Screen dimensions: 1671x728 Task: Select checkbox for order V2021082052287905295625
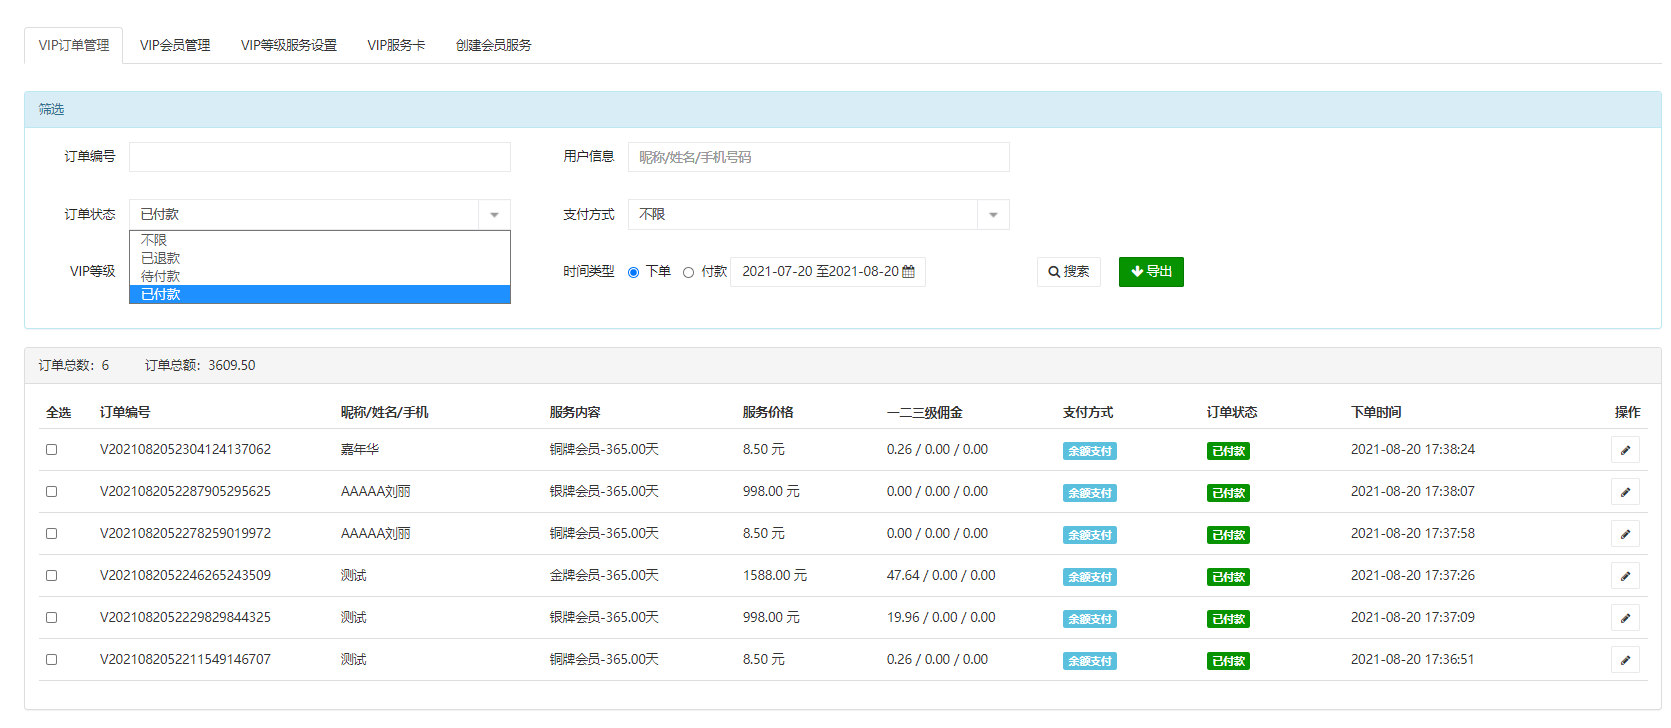pos(51,492)
